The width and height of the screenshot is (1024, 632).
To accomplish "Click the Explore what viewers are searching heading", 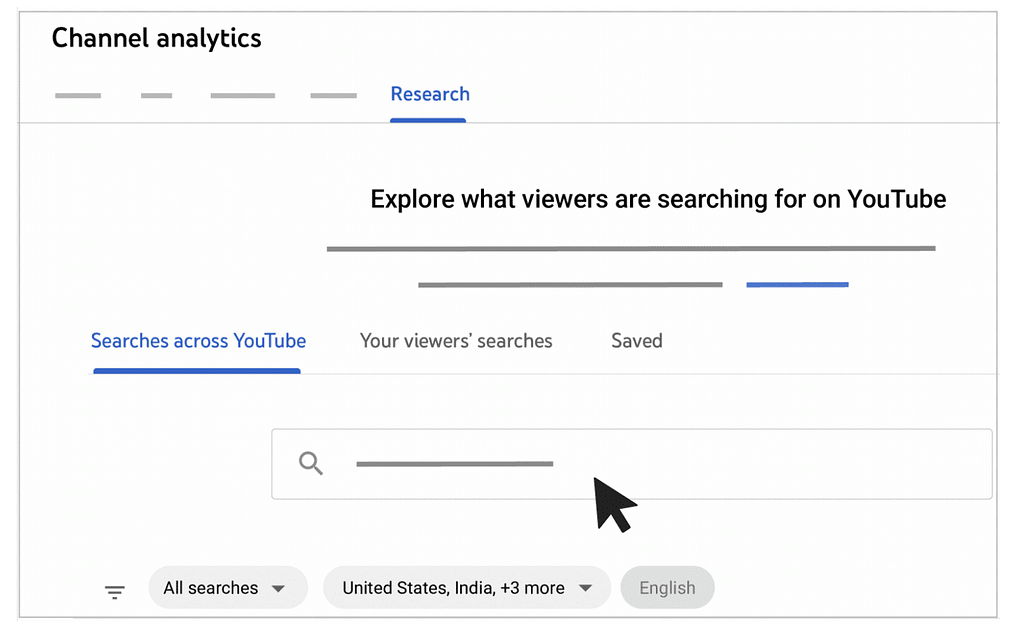I will click(658, 199).
